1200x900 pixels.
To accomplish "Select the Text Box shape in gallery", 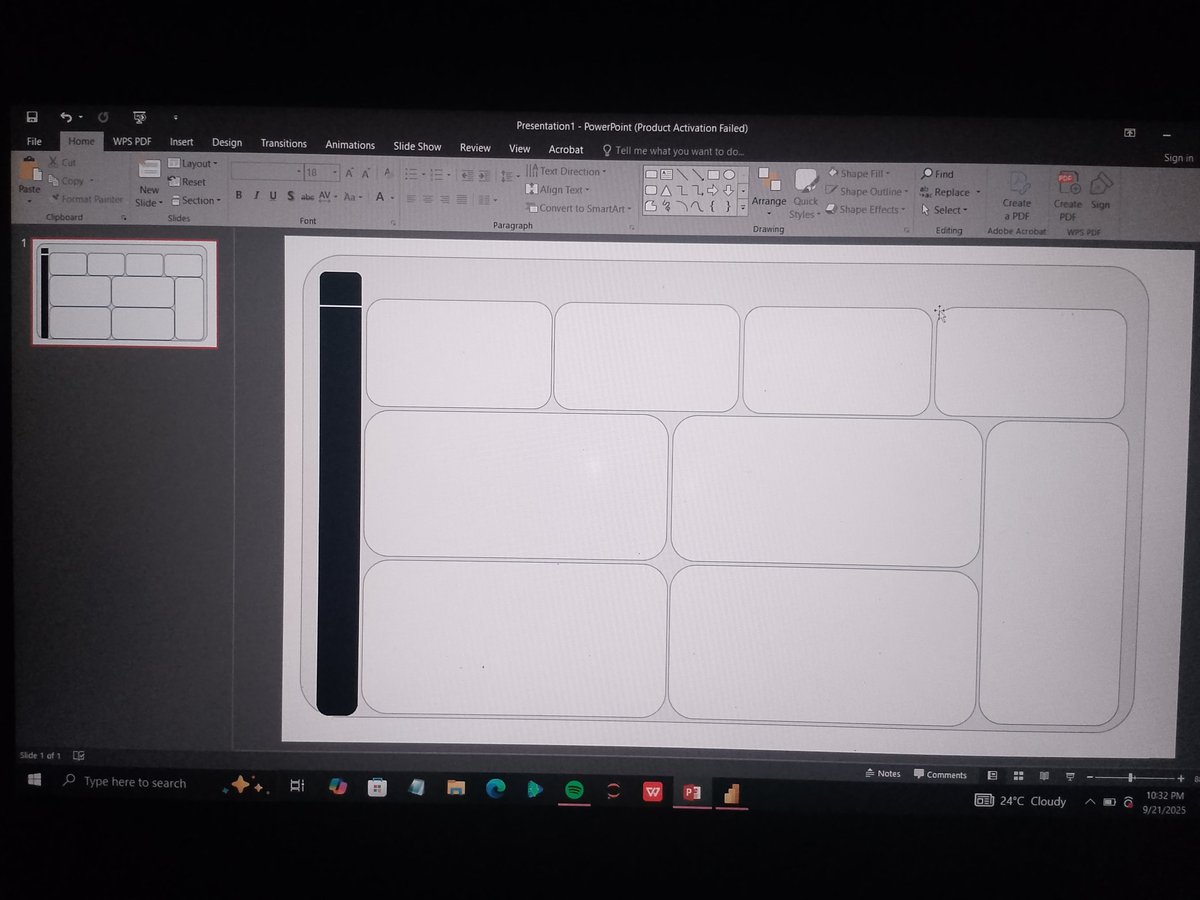I will [666, 175].
